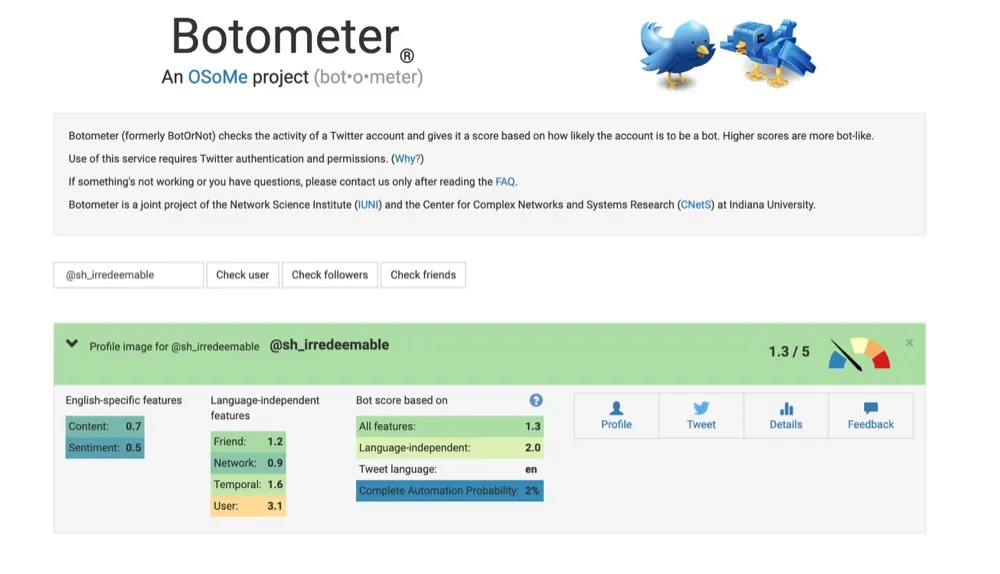This screenshot has width=1000, height=574.
Task: Open the OSoMe project link
Action: coord(217,77)
